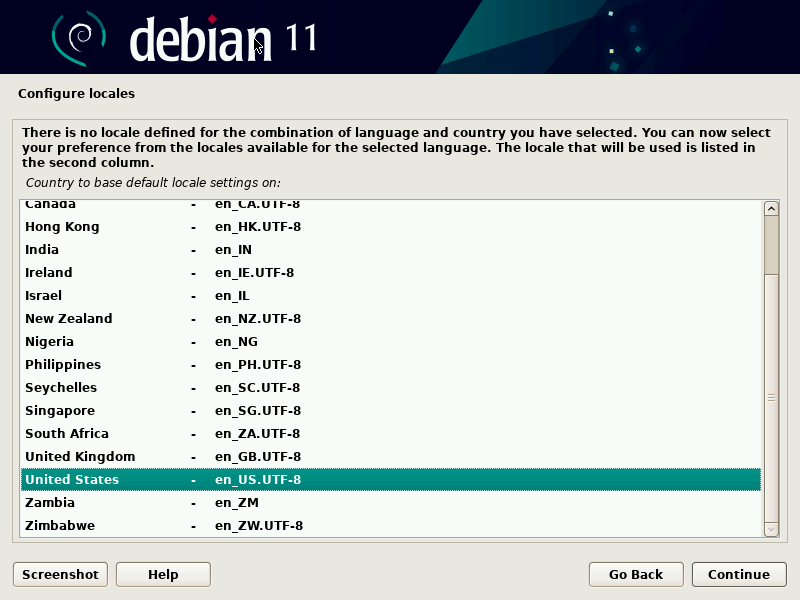Click the scrollbar down arrow

pyautogui.click(x=771, y=528)
